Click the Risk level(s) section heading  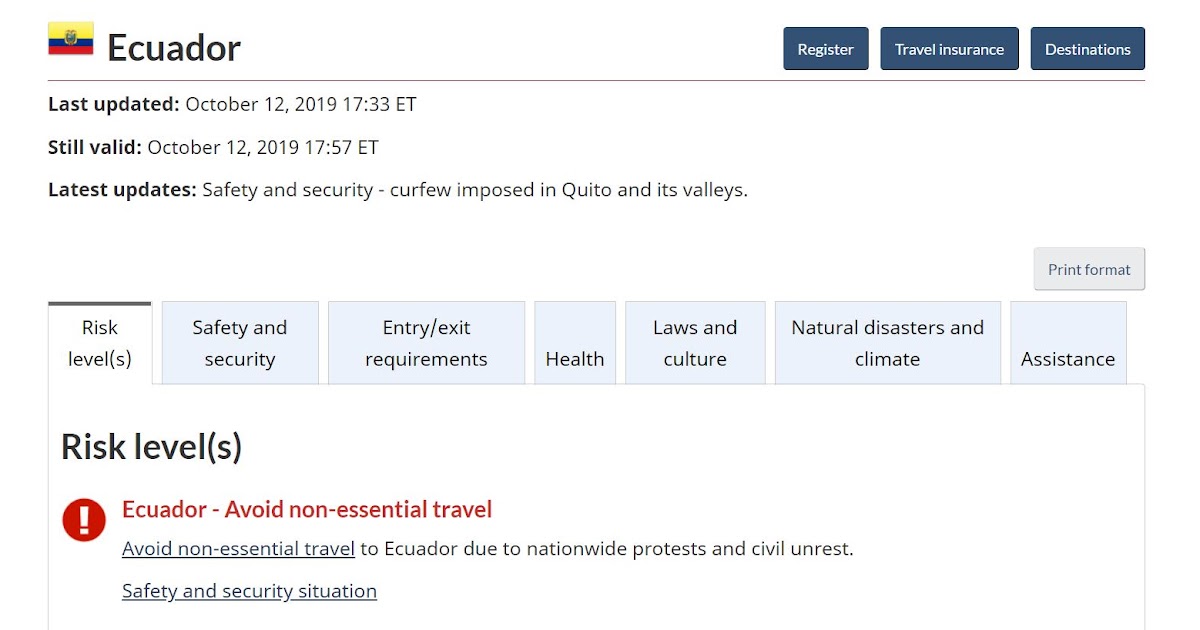152,447
